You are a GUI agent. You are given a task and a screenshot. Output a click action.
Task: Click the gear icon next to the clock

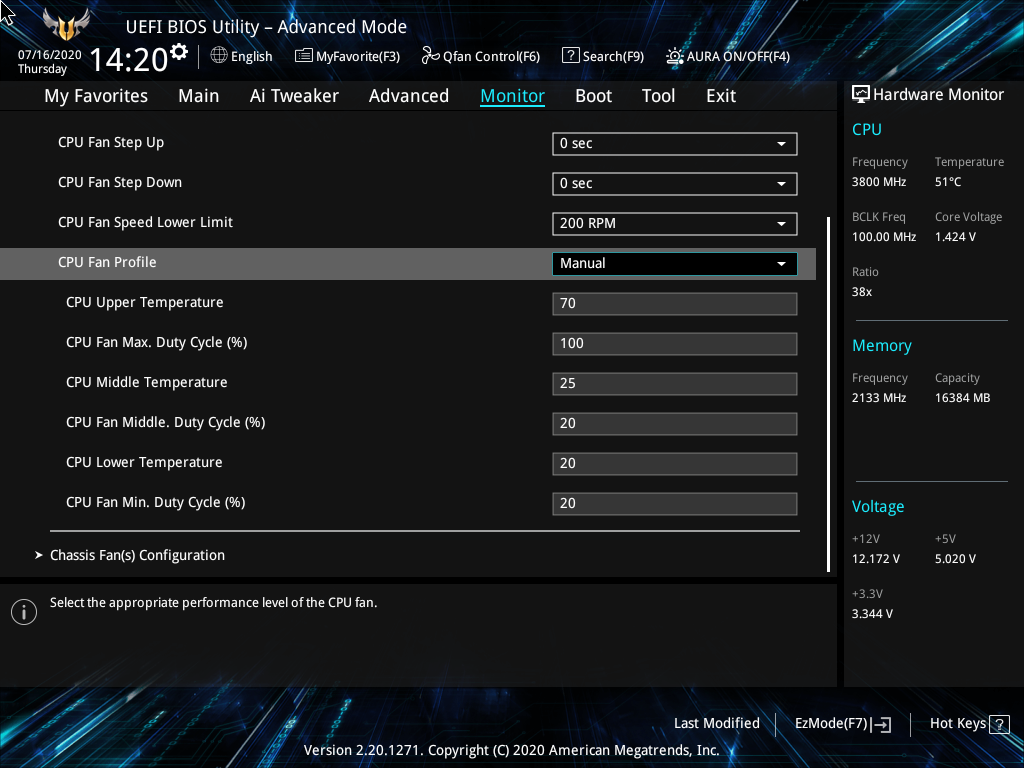pyautogui.click(x=179, y=51)
